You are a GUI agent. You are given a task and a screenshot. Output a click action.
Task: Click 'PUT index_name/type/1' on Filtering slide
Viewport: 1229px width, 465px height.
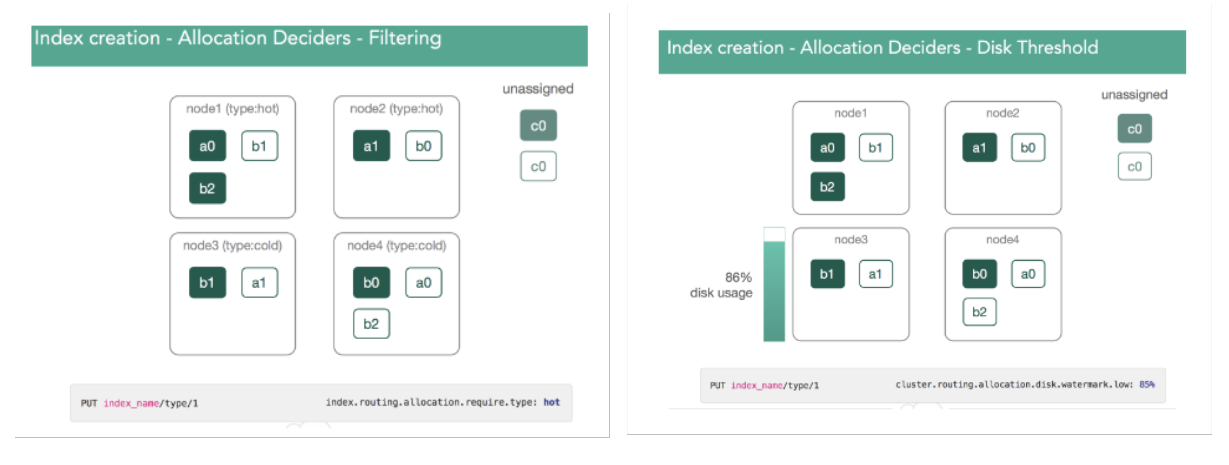pyautogui.click(x=139, y=403)
